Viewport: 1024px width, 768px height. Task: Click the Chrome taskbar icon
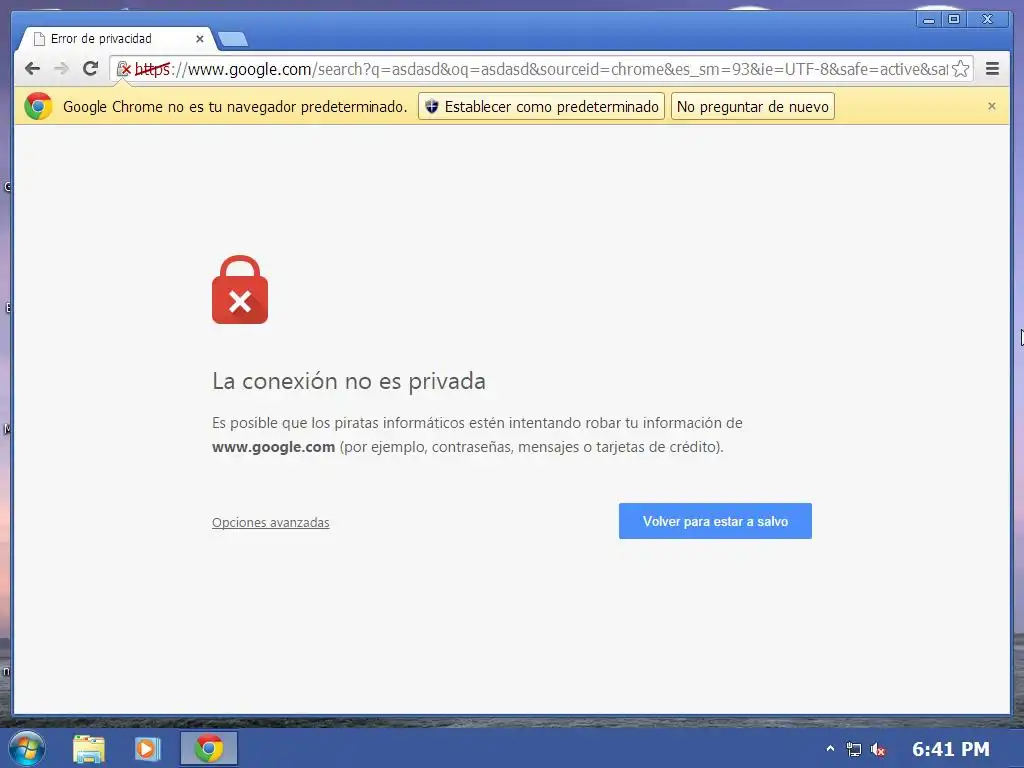click(x=209, y=748)
